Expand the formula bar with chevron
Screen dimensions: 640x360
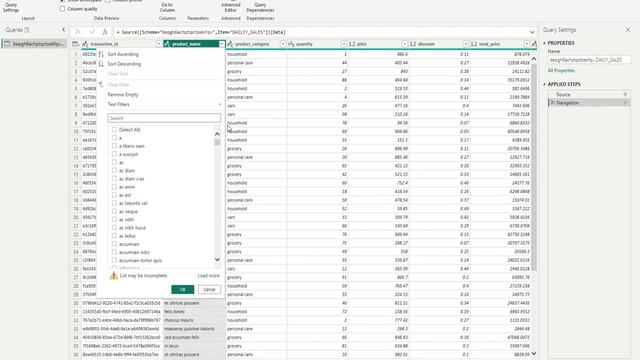tap(532, 32)
